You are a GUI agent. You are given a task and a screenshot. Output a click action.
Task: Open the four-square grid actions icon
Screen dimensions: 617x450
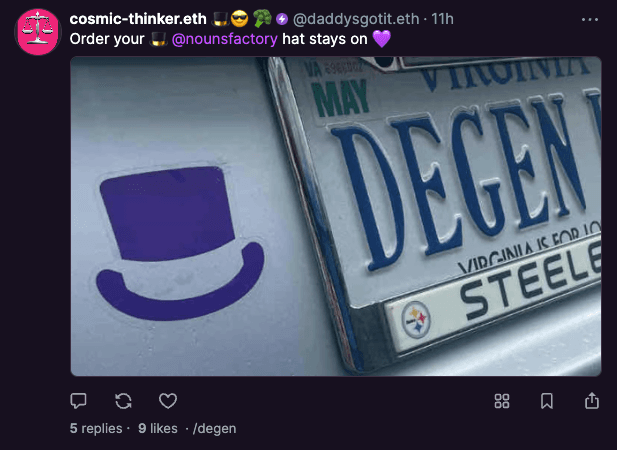pyautogui.click(x=502, y=400)
